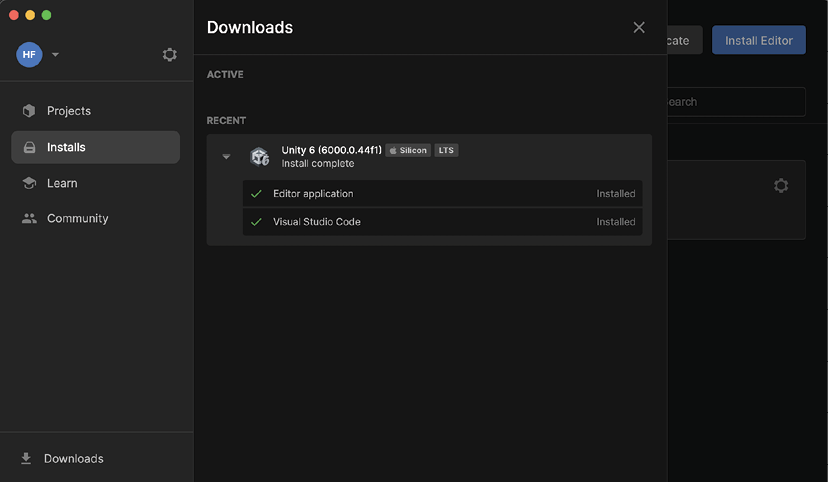
Task: Focus the Search field in Installs
Action: point(737,102)
